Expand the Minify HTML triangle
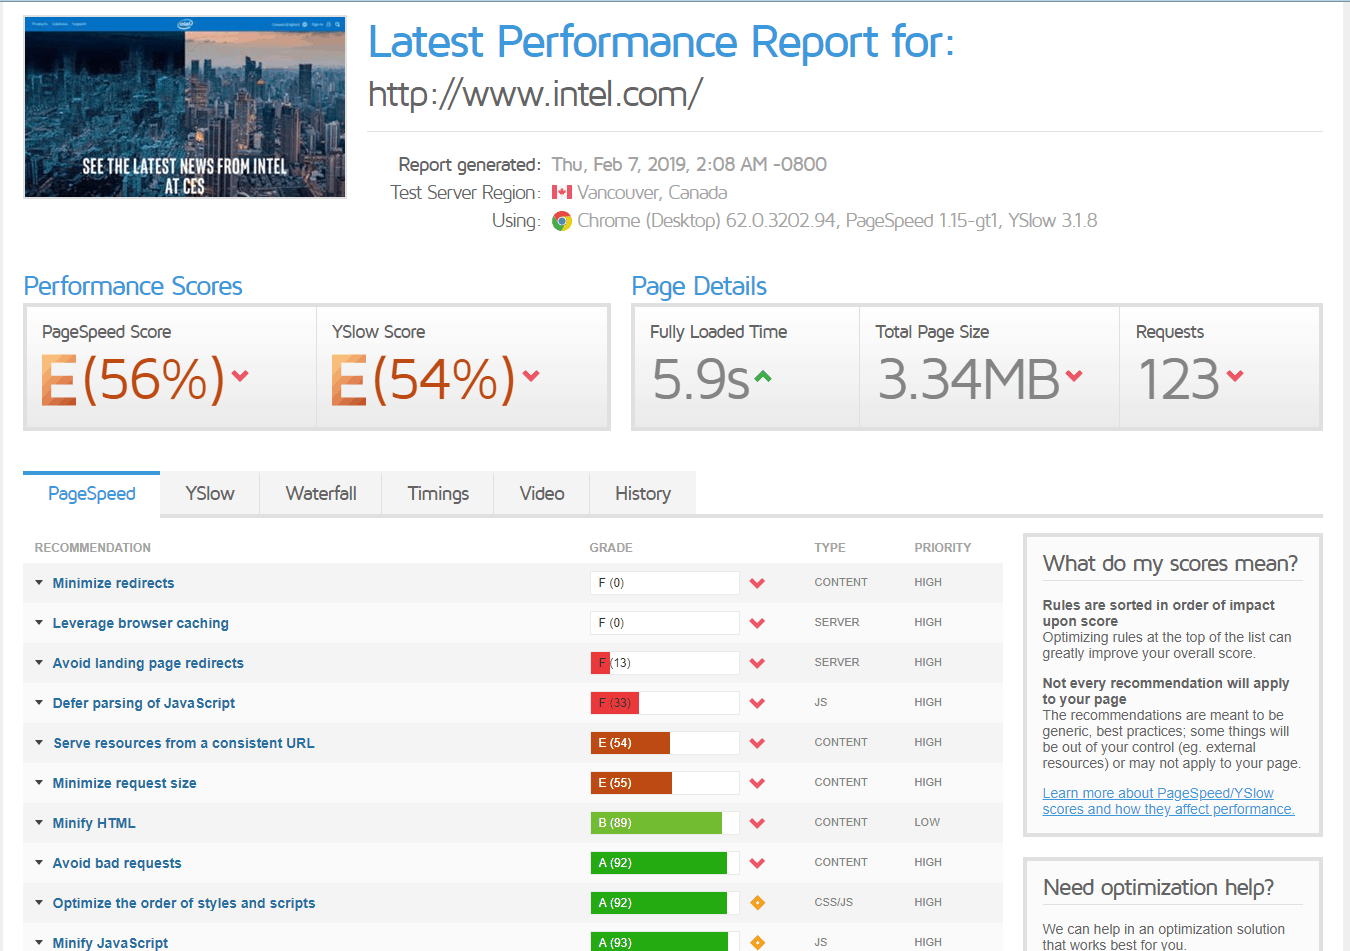 coord(39,822)
